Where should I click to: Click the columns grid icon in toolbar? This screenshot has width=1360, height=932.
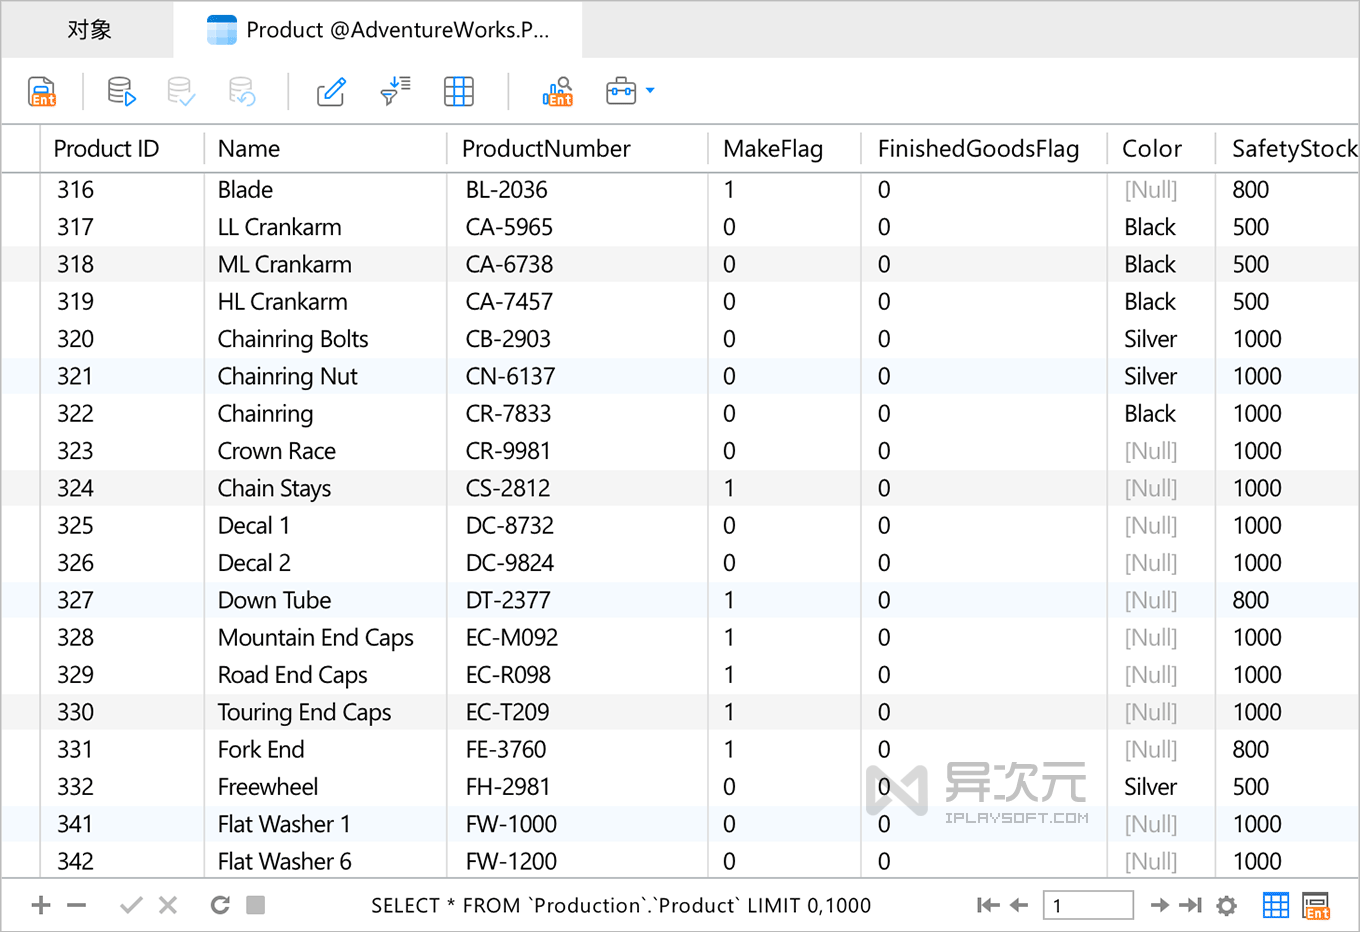click(458, 92)
